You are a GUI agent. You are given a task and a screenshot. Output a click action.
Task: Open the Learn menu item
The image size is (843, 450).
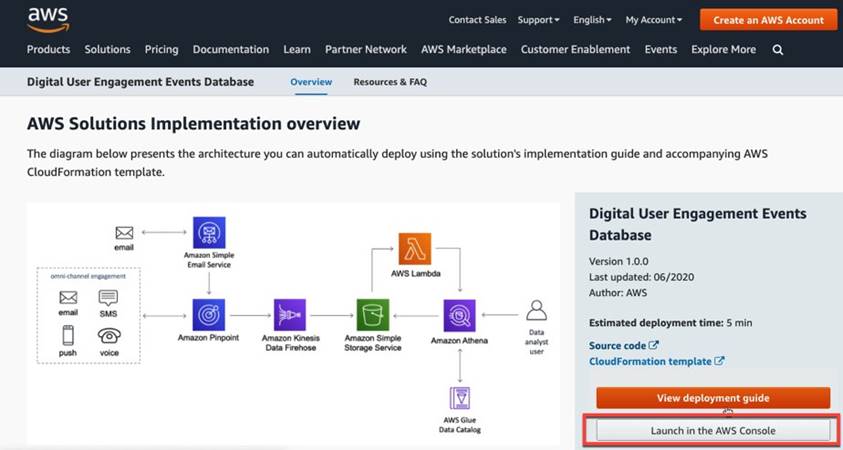(297, 49)
